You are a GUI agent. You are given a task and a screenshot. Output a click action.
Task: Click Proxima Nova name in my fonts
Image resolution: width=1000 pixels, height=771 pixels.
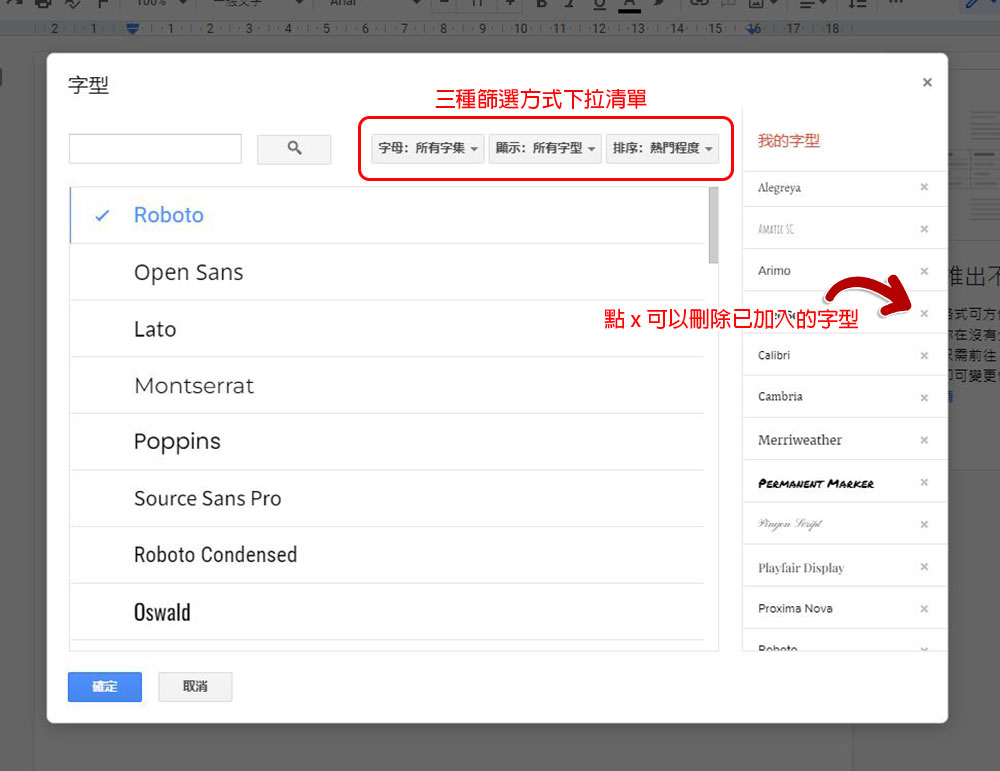pos(795,609)
